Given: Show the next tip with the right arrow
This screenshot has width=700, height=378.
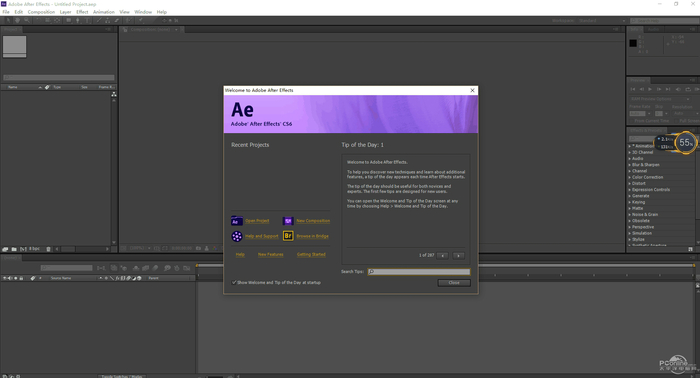Looking at the screenshot, I should (458, 256).
